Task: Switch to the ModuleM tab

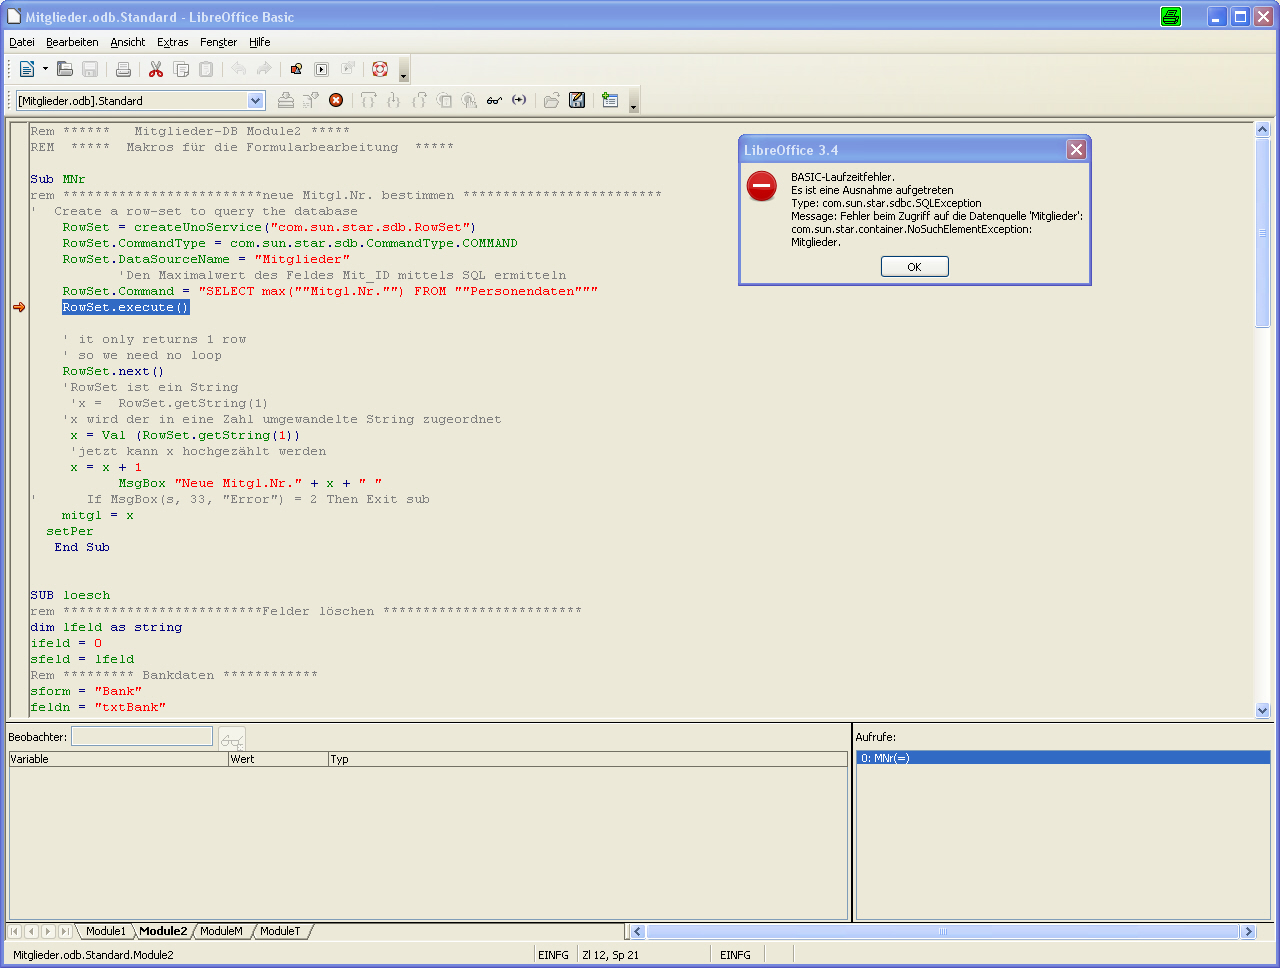Action: (x=221, y=931)
